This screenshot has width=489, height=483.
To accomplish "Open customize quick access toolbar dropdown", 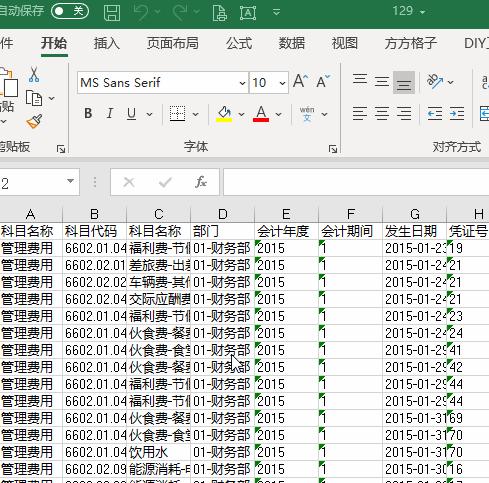I will pos(276,12).
